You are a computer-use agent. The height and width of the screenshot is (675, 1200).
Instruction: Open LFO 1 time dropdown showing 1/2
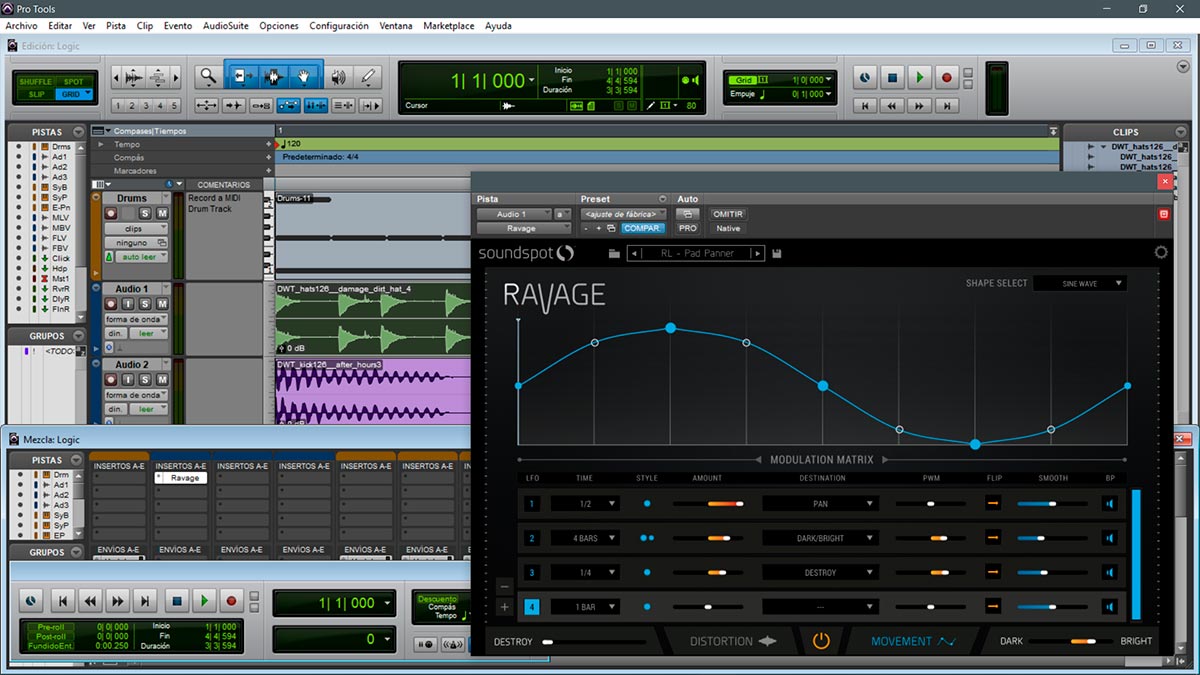tap(585, 504)
